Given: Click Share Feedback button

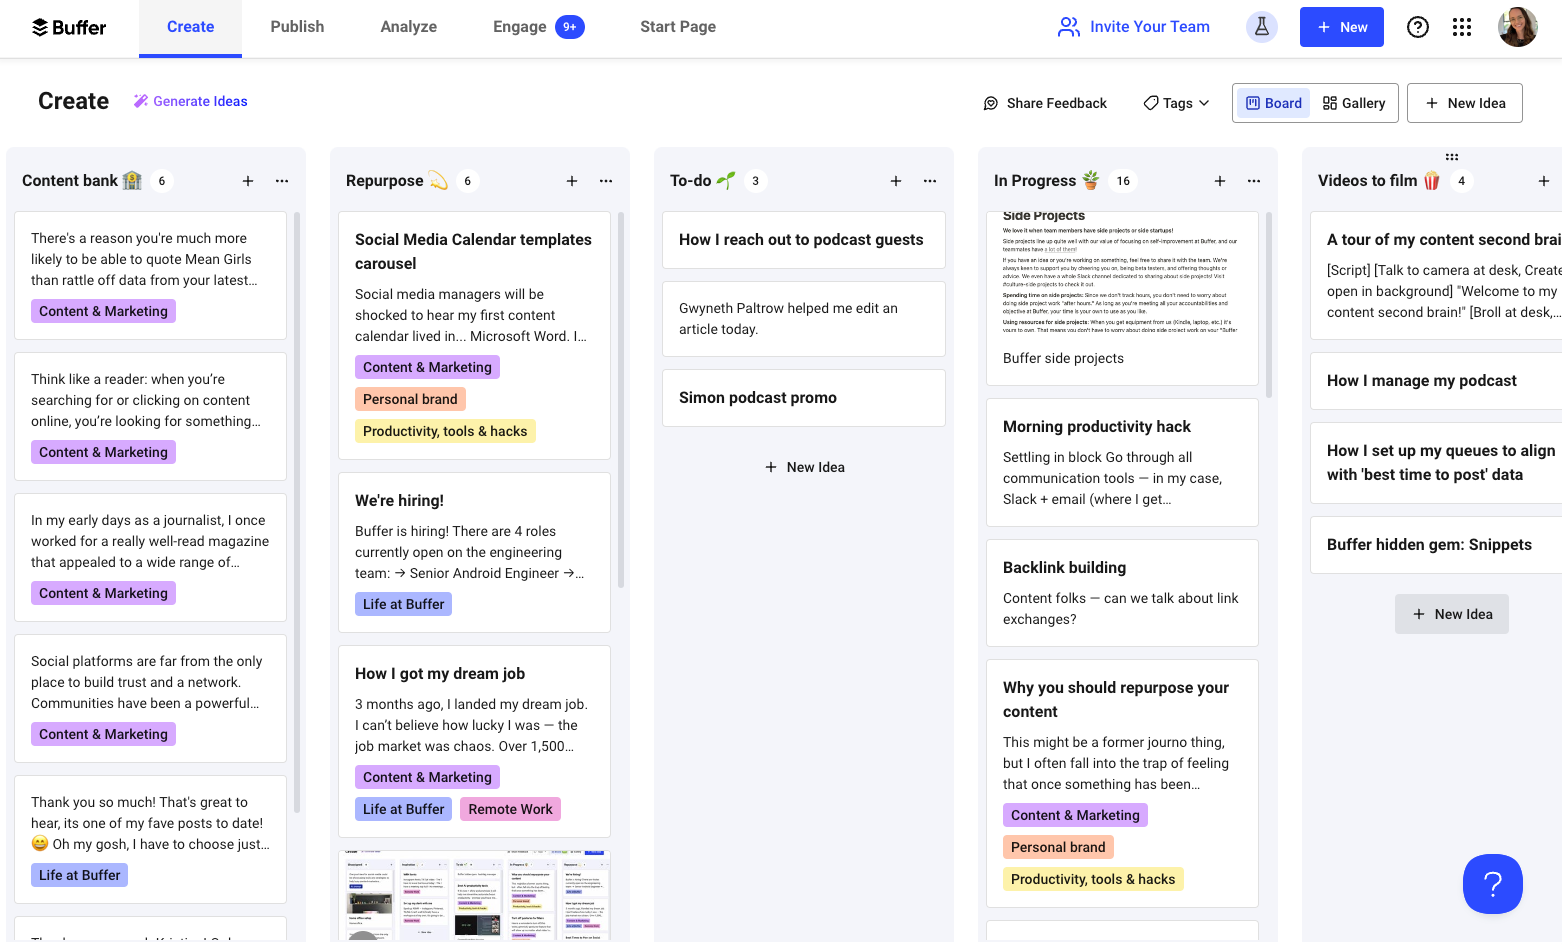Looking at the screenshot, I should coord(1046,103).
